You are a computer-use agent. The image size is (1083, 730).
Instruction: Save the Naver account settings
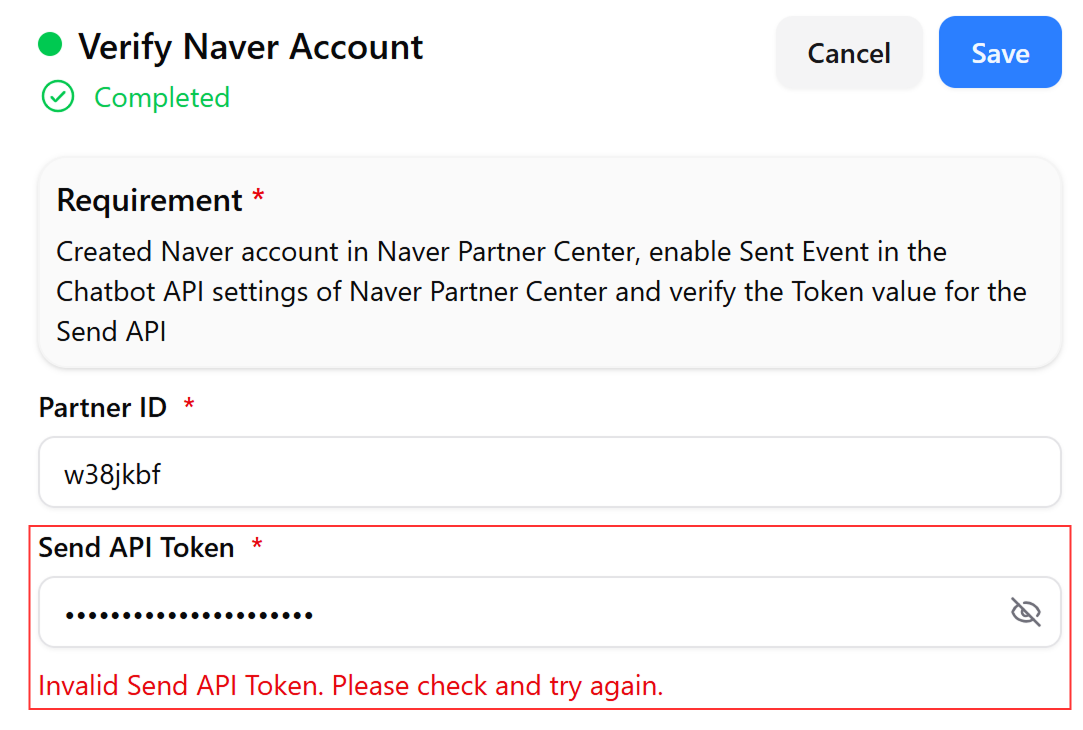(x=999, y=52)
